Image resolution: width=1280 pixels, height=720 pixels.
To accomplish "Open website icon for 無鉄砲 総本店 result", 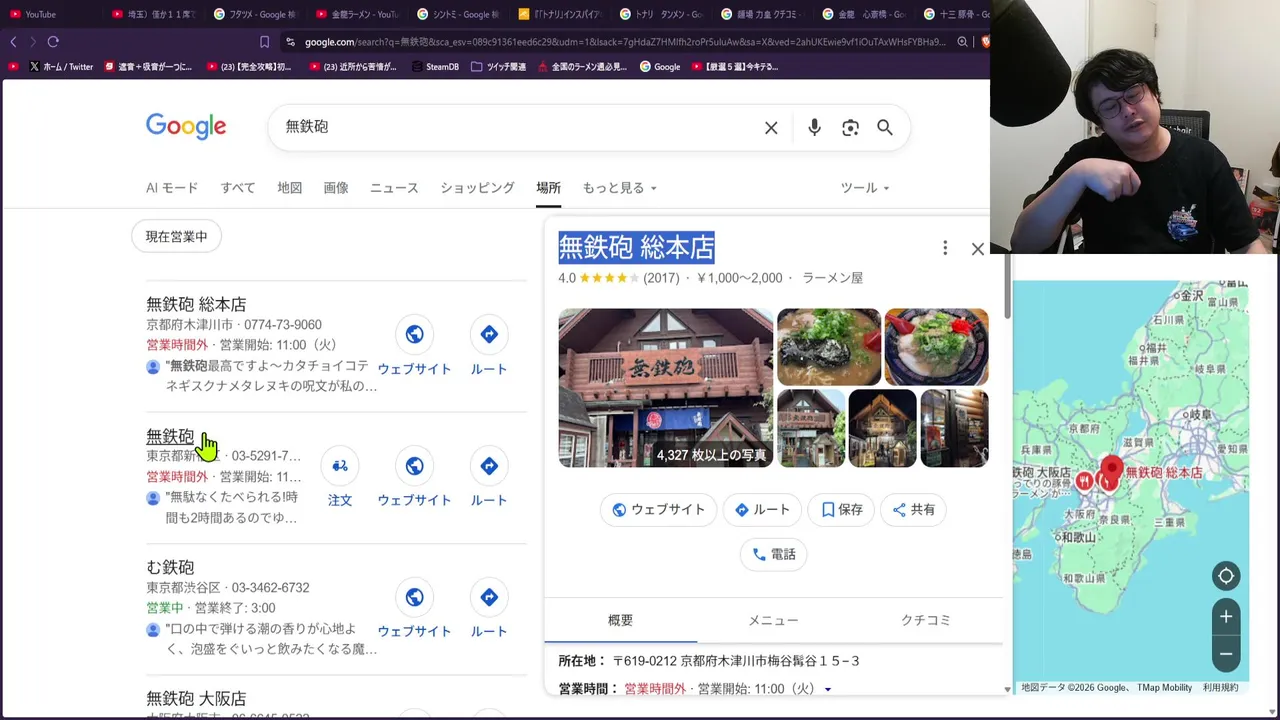I will [414, 334].
